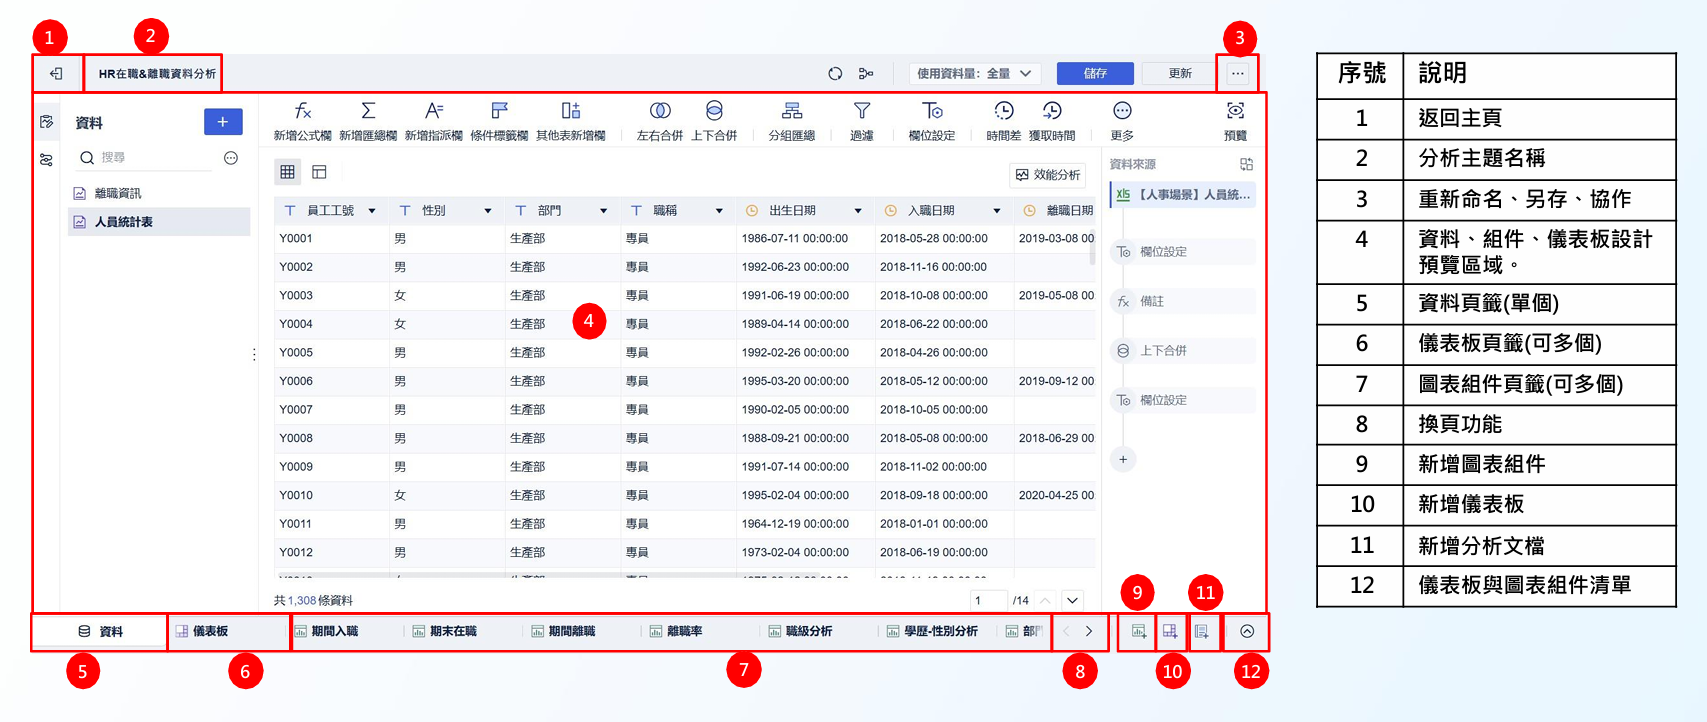
Task: Open the 職級分析 chart tab
Action: (800, 632)
